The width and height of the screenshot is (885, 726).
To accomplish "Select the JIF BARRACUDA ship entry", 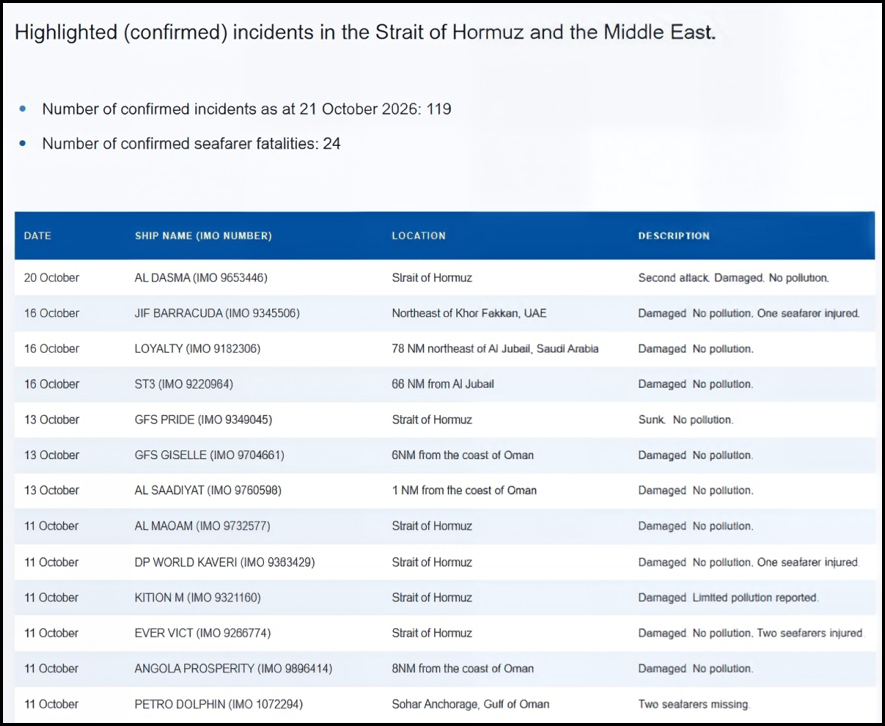I will click(x=217, y=313).
